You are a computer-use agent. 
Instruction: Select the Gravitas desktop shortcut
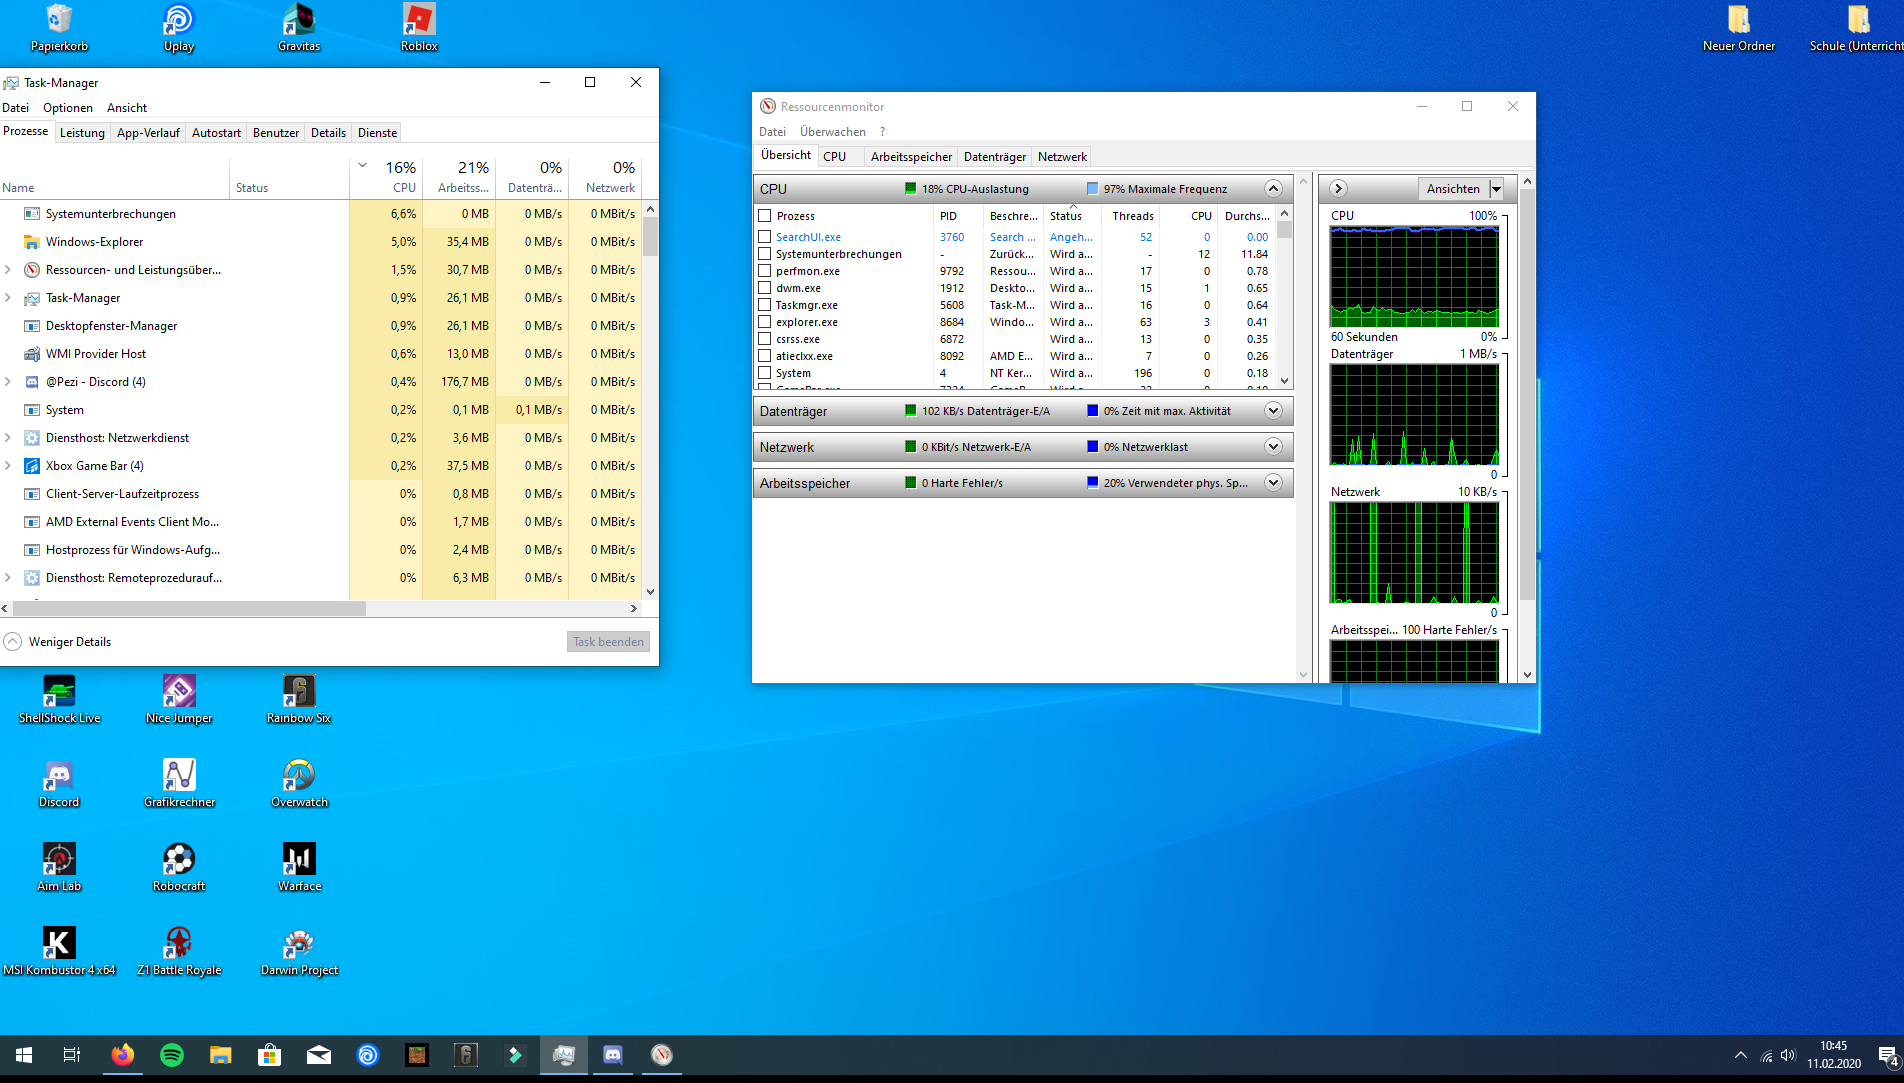(x=299, y=28)
